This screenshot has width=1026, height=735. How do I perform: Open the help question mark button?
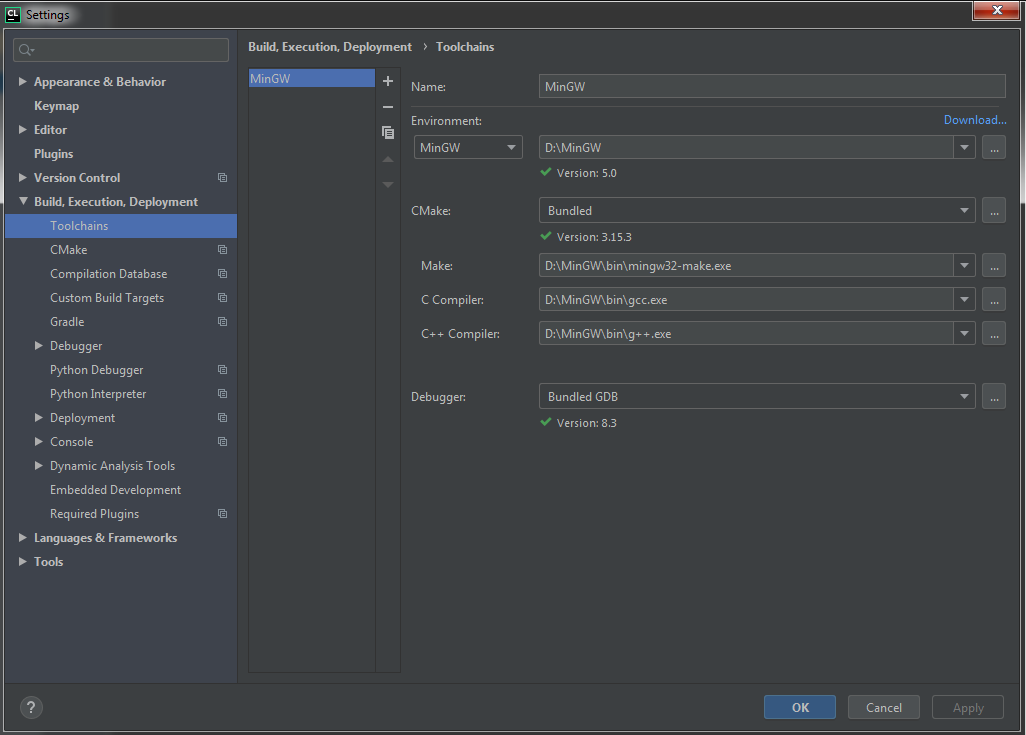click(x=31, y=707)
